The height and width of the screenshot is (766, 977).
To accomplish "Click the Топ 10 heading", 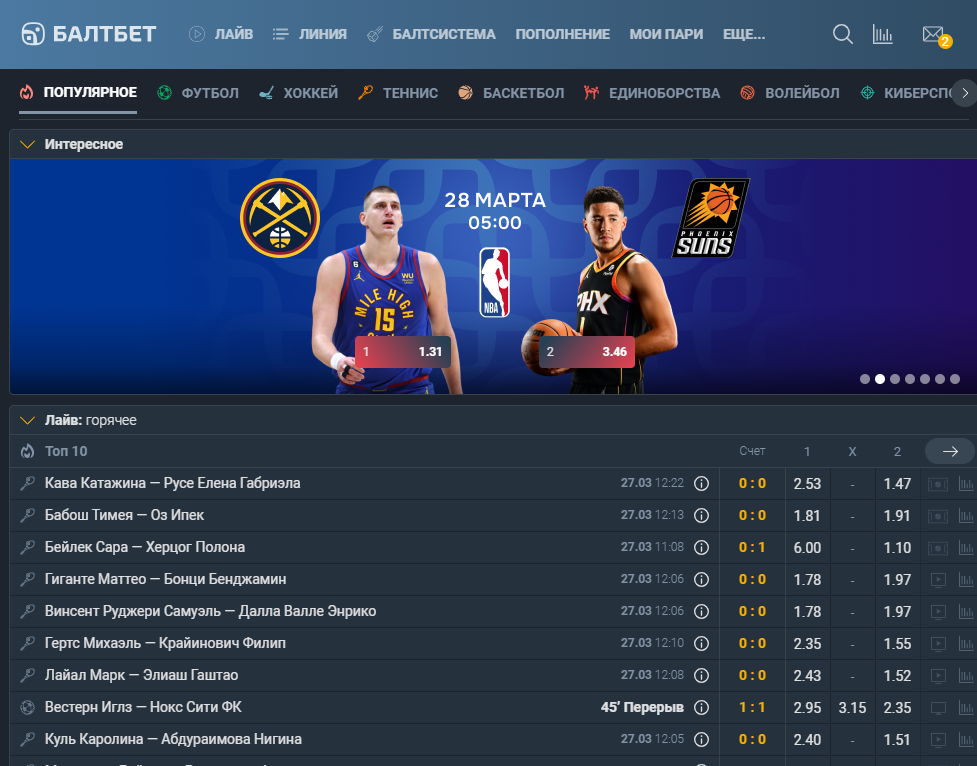I will point(66,451).
